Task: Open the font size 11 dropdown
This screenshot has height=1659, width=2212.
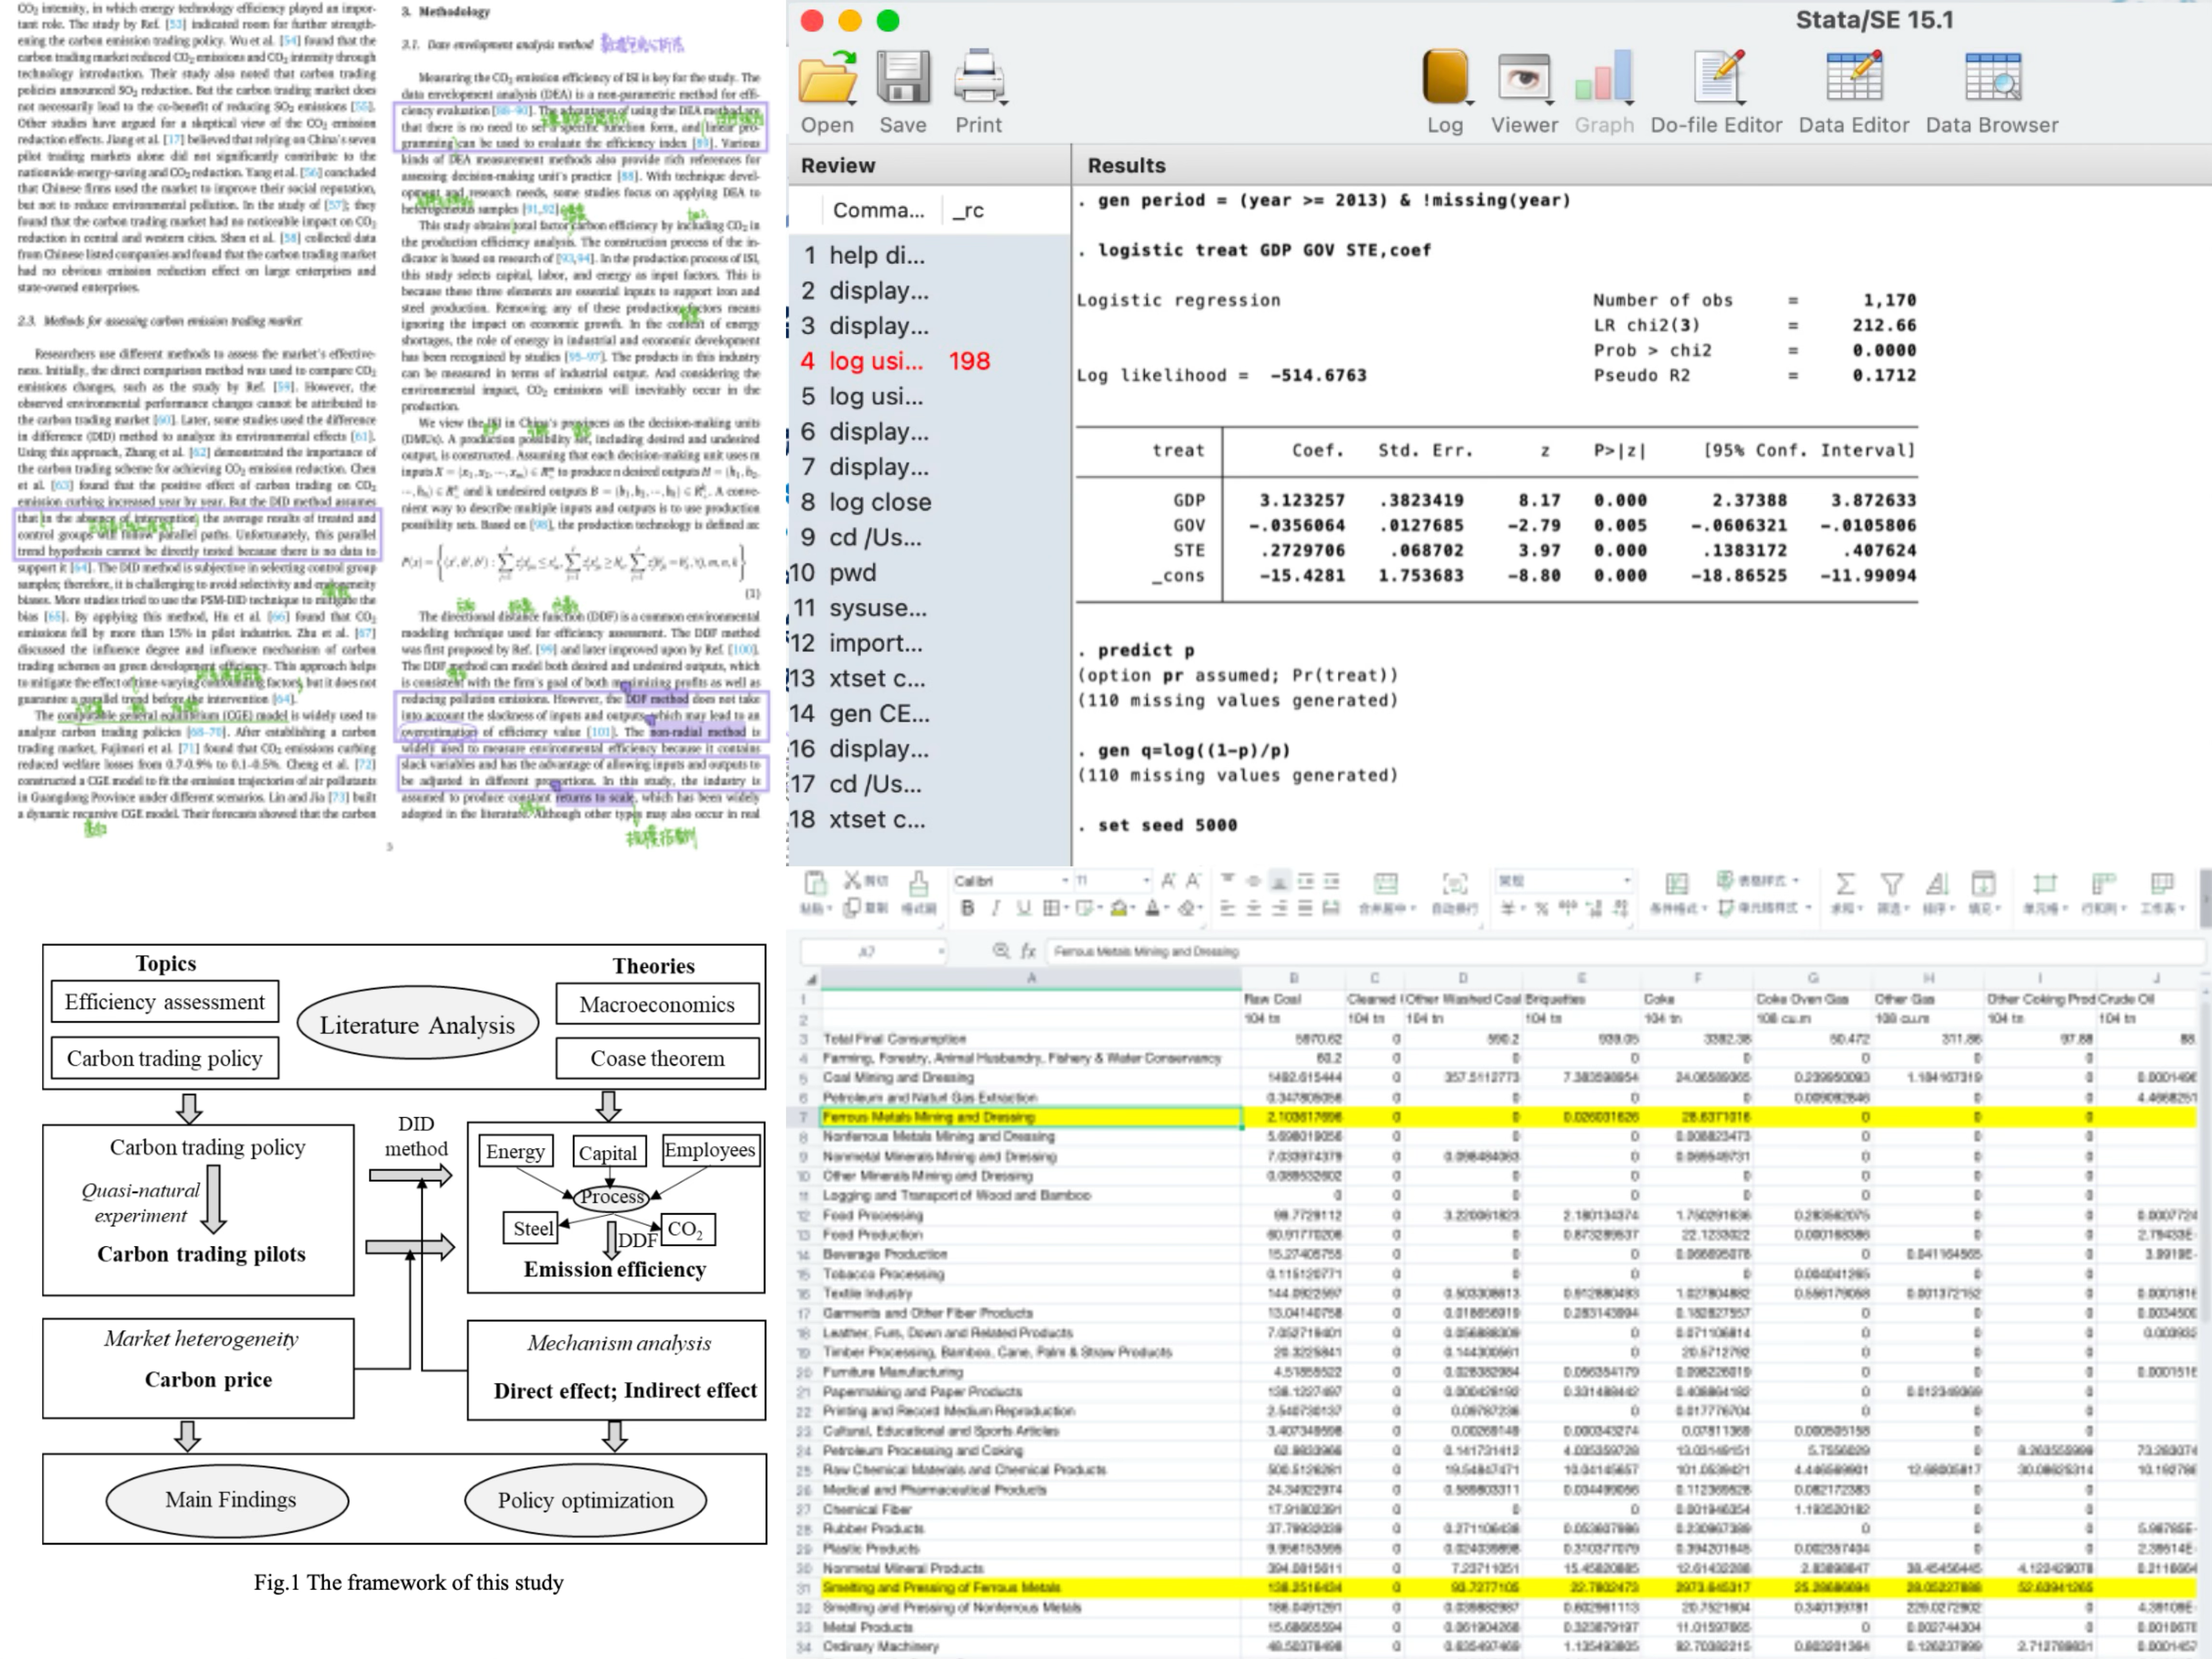Action: 1146,881
